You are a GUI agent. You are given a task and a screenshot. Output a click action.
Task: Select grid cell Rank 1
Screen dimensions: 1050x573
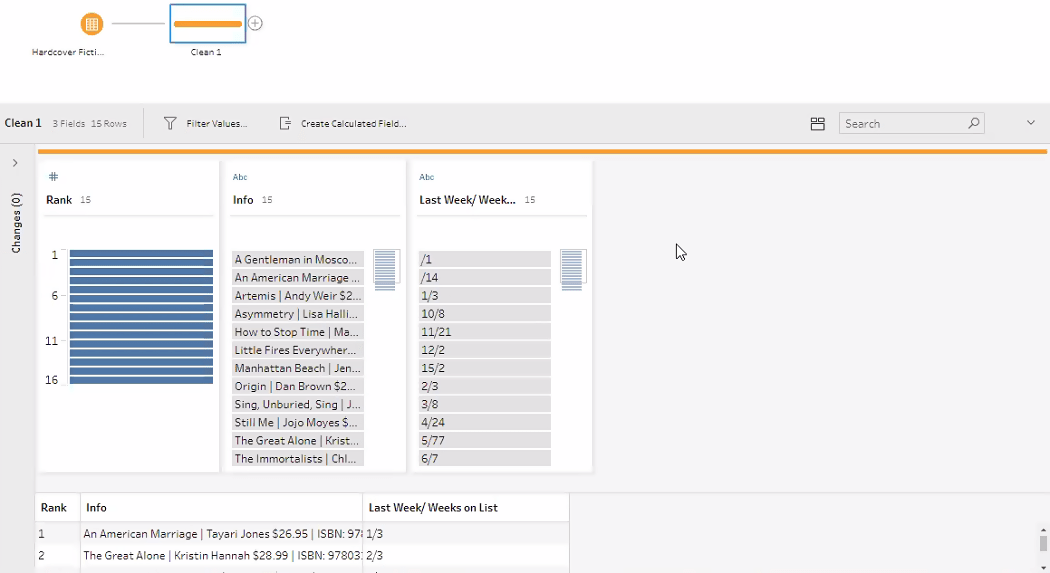[58, 534]
